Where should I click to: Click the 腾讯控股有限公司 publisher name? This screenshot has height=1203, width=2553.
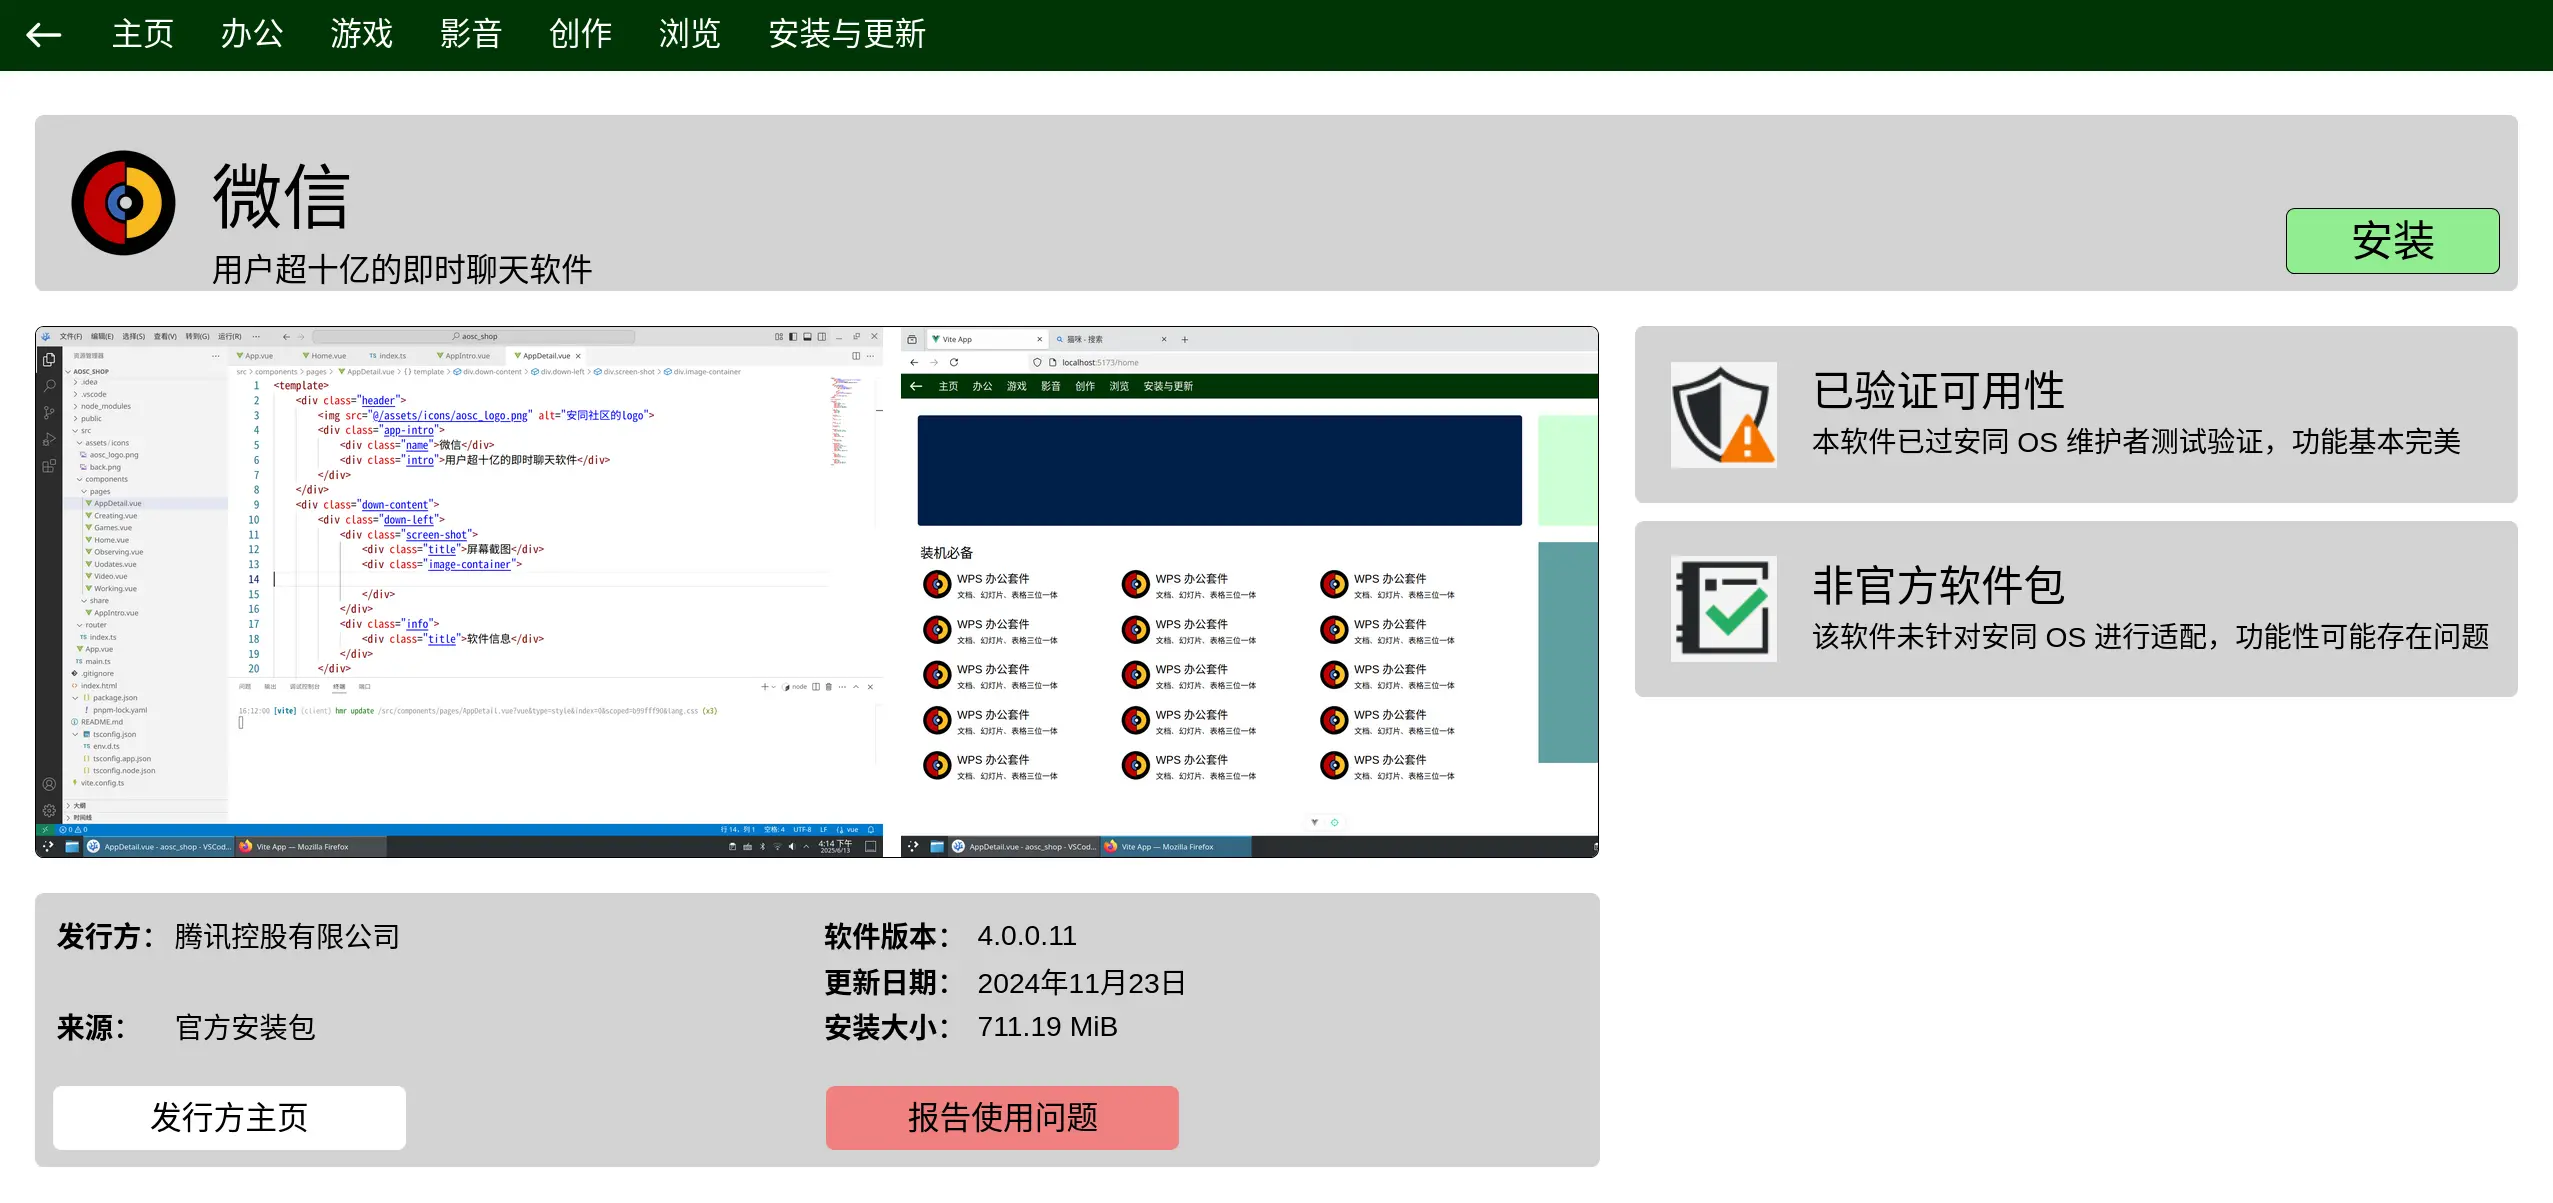point(287,936)
